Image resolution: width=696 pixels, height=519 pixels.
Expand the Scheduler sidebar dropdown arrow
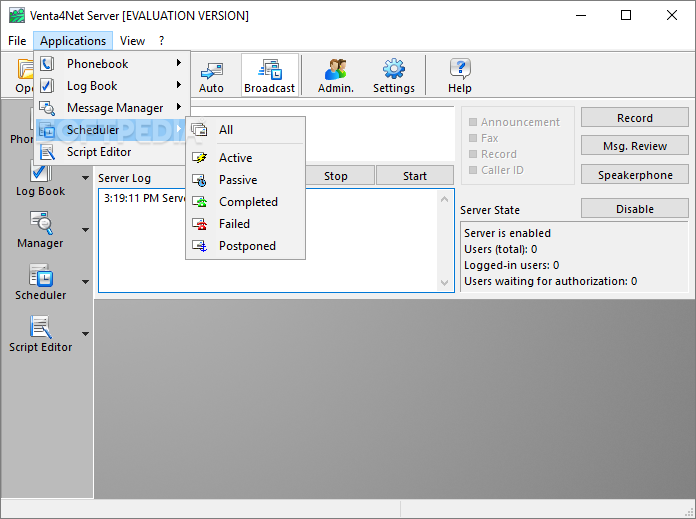pyautogui.click(x=86, y=282)
